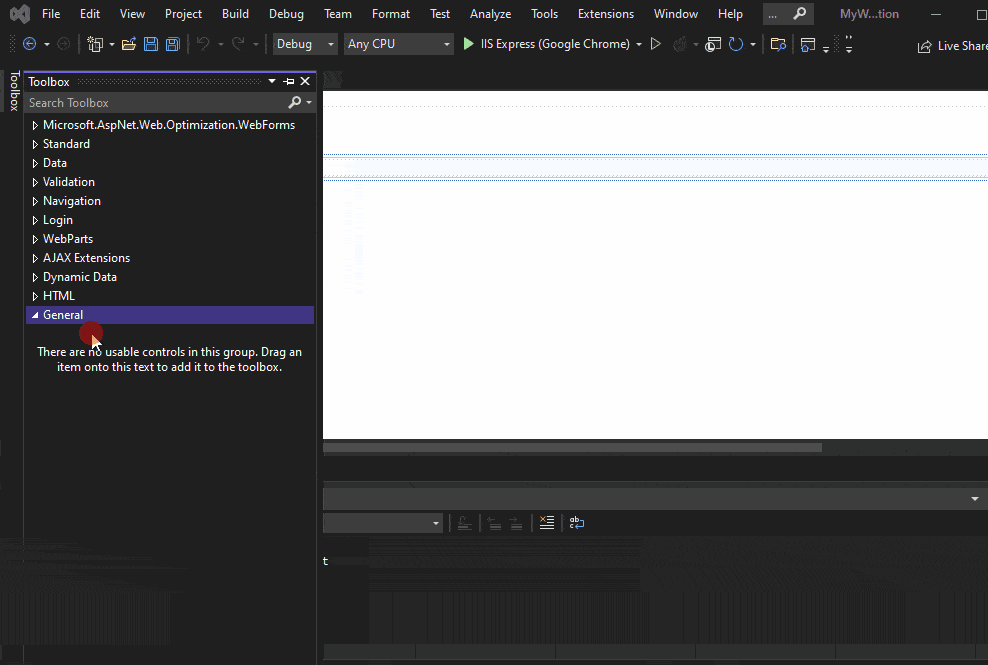Click the Visual Studio logo icon
The width and height of the screenshot is (988, 665).
point(20,13)
